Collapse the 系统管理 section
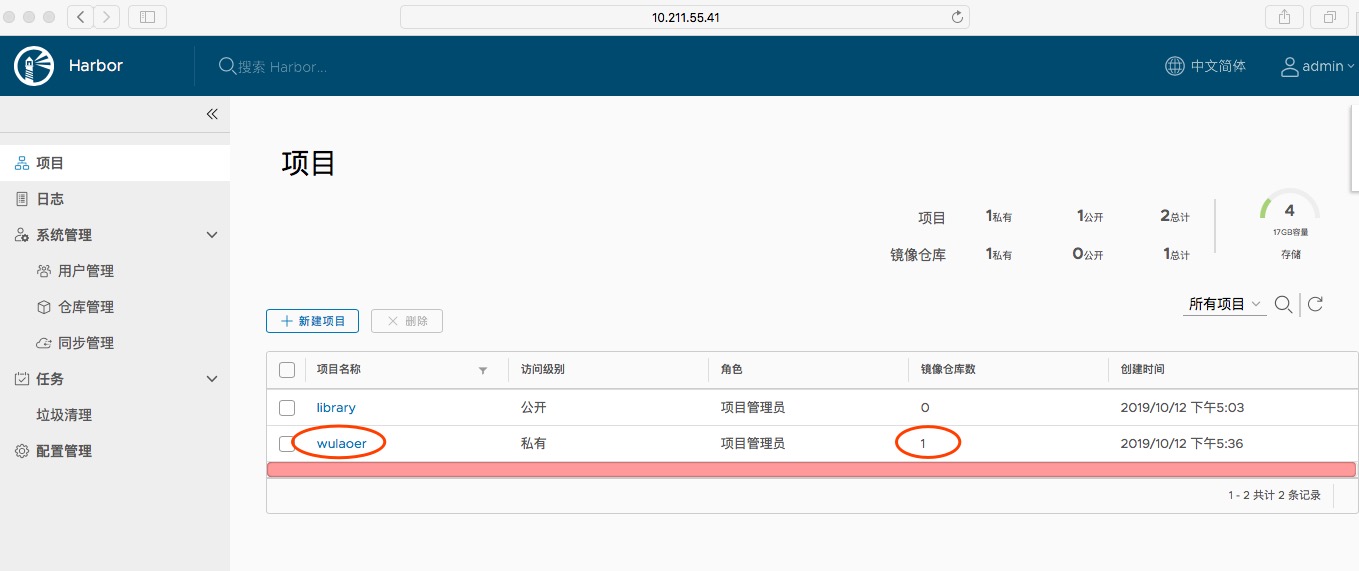This screenshot has height=571, width=1359. (x=211, y=235)
